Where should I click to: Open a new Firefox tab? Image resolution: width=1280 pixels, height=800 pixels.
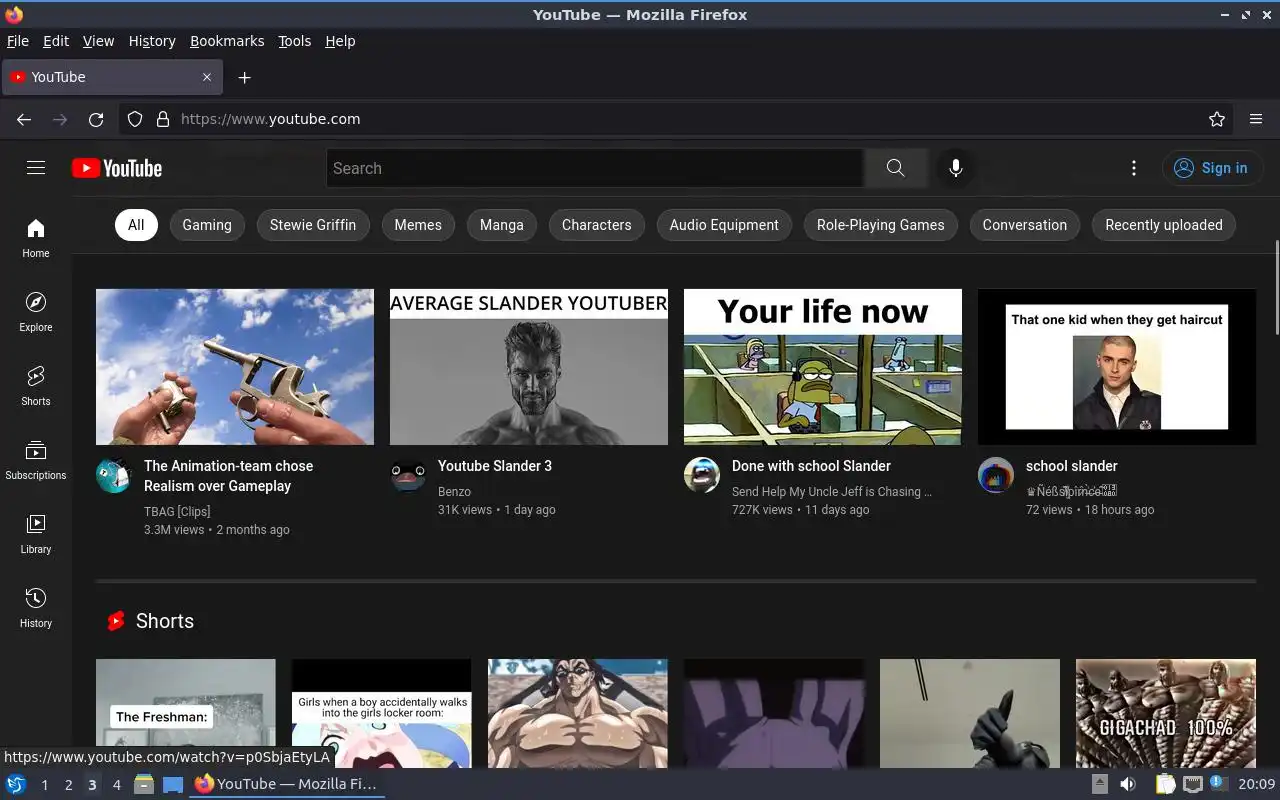pos(244,77)
